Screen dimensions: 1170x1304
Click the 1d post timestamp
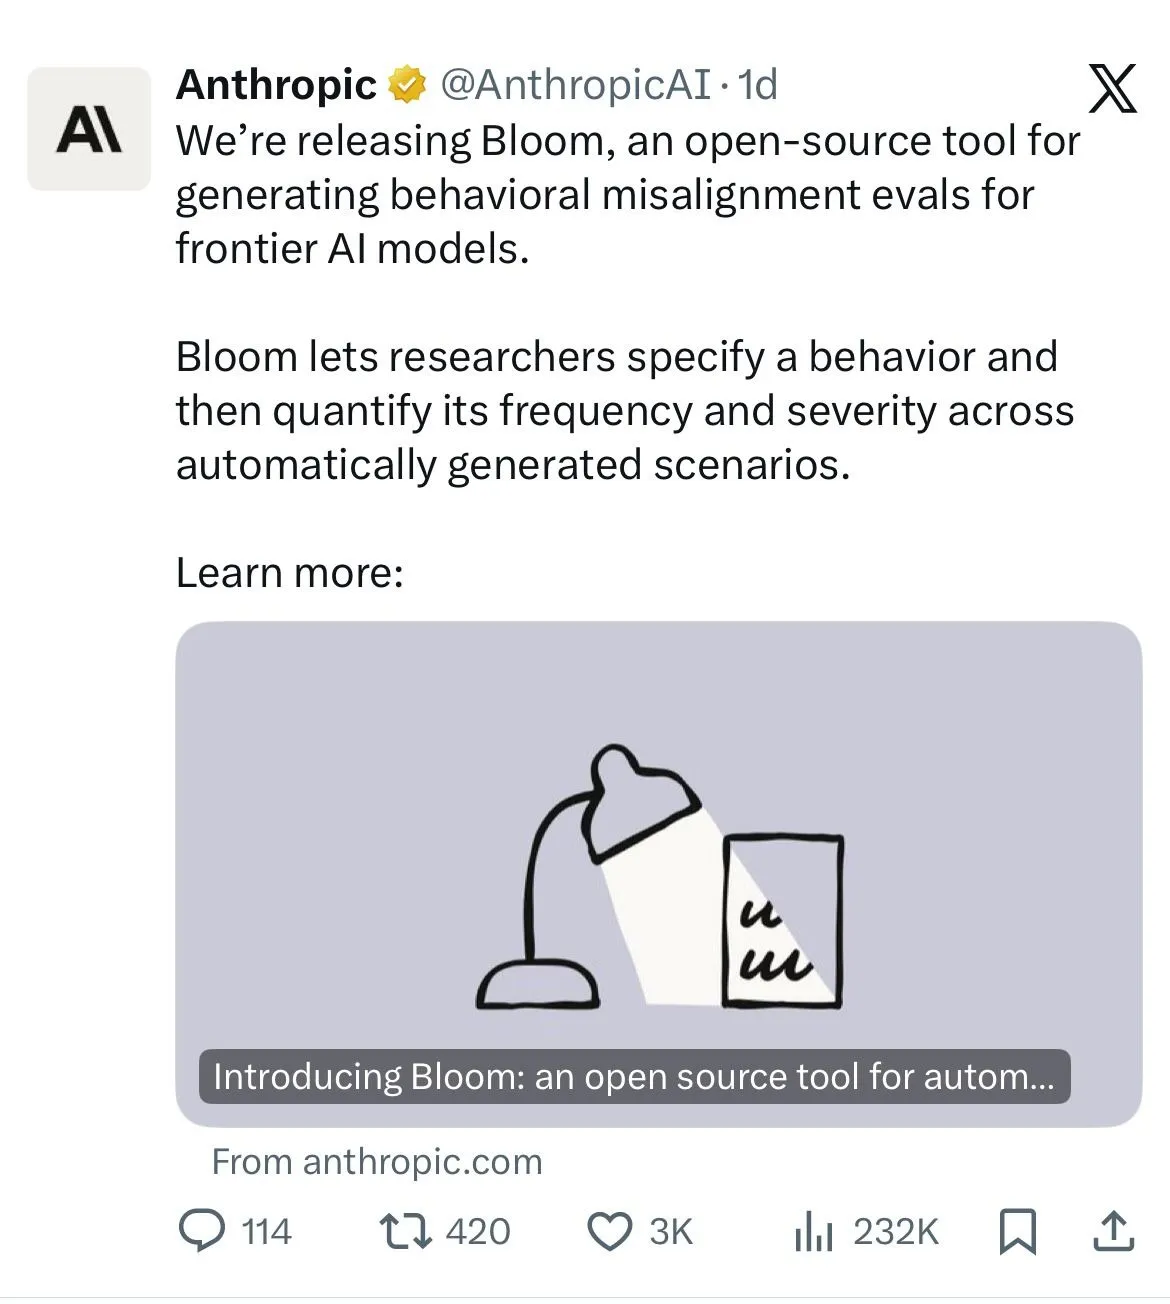click(x=757, y=85)
